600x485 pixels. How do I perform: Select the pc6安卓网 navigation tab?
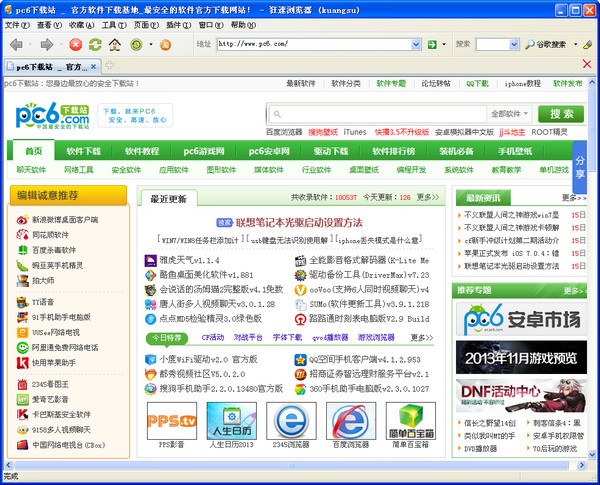(x=269, y=151)
